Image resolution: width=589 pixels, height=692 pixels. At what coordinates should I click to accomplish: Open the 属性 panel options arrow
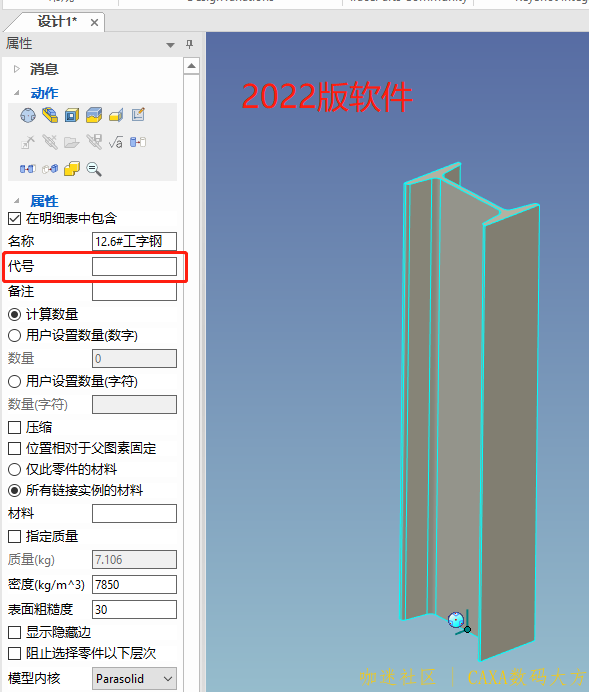tap(170, 45)
